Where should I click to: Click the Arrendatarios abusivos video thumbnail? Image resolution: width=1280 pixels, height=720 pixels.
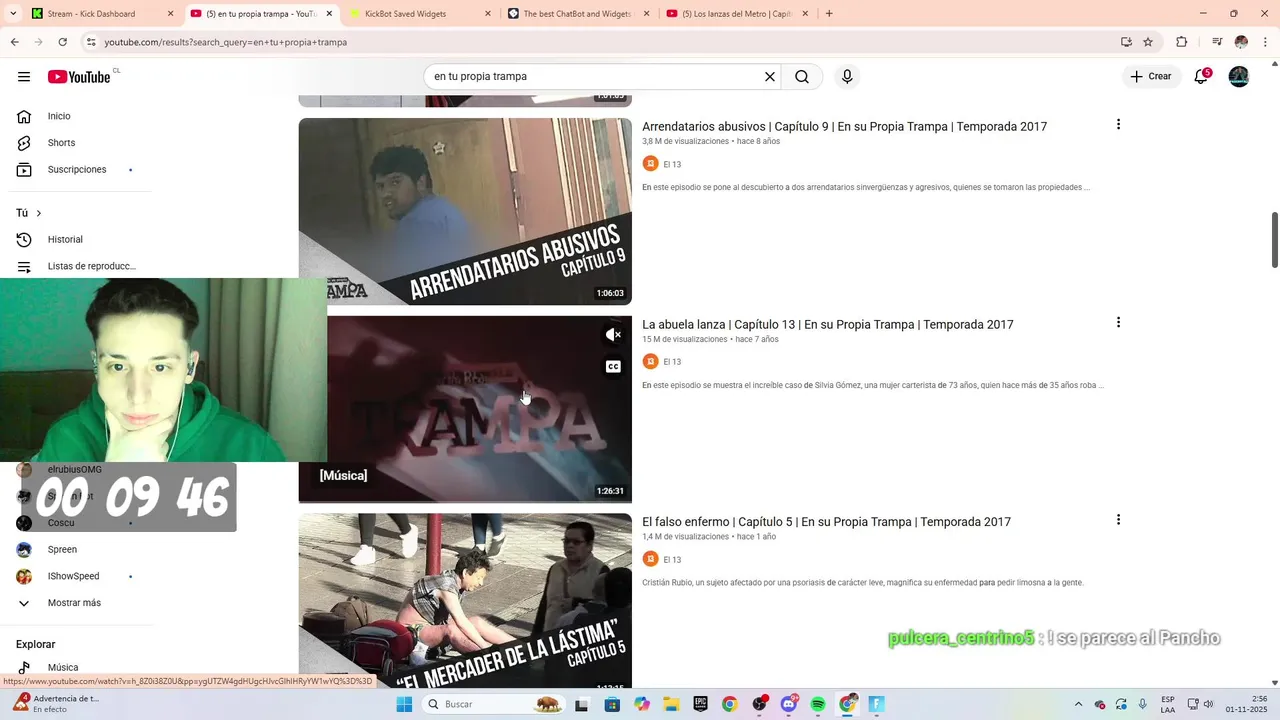pyautogui.click(x=465, y=211)
